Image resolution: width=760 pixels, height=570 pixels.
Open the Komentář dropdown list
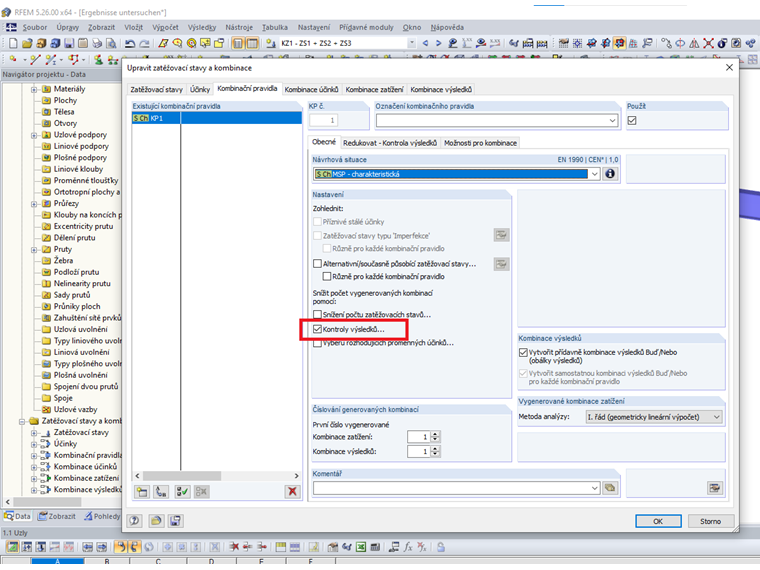(x=595, y=488)
